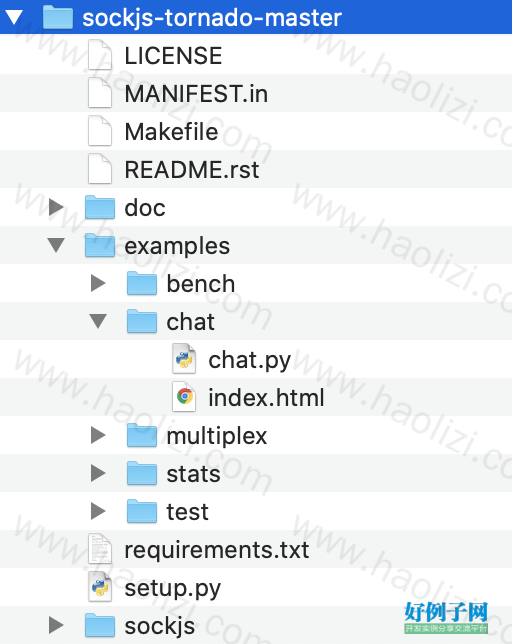This screenshot has height=644, width=512.
Task: Collapse the examples folder disclosure triangle
Action: point(56,245)
